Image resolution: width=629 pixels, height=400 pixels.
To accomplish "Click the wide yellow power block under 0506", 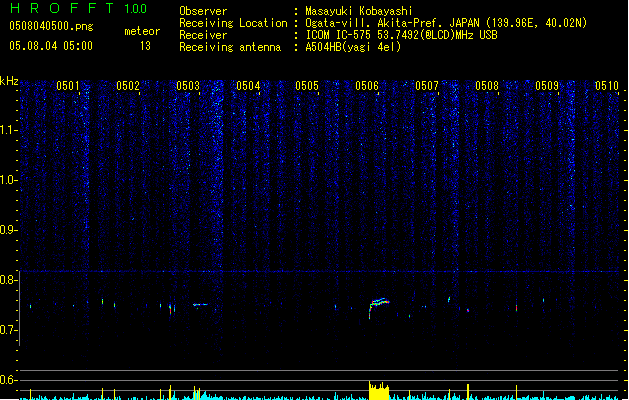I will click(379, 391).
